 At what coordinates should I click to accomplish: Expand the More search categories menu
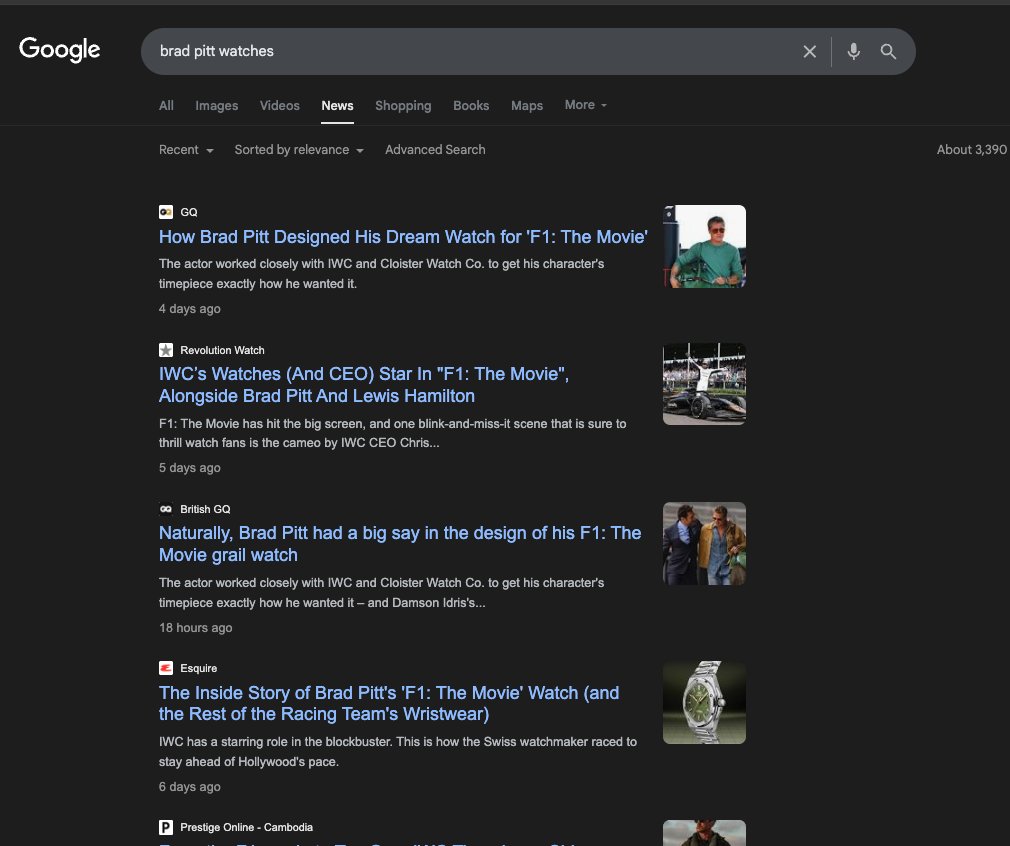584,104
